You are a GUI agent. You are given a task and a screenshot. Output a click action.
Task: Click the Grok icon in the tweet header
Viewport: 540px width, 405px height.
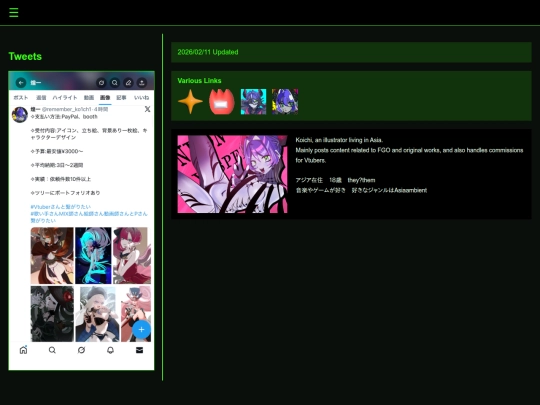(101, 83)
